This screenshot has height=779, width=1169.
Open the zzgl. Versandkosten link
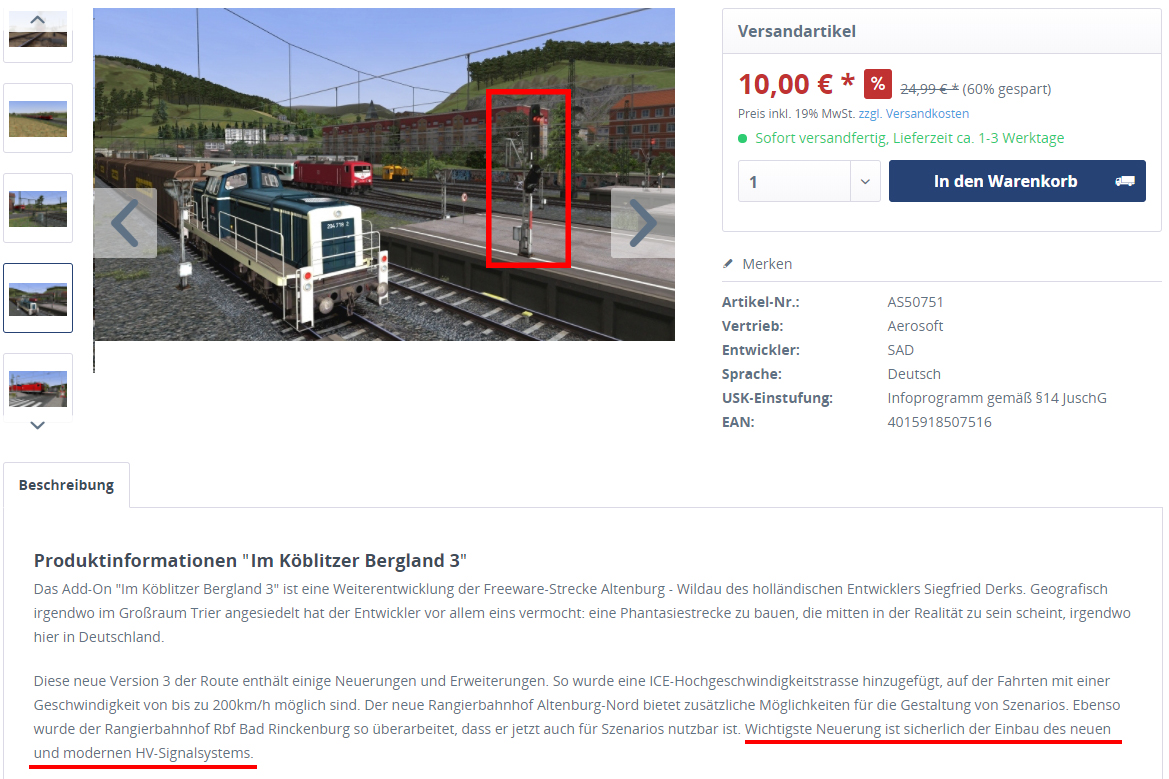coord(913,113)
